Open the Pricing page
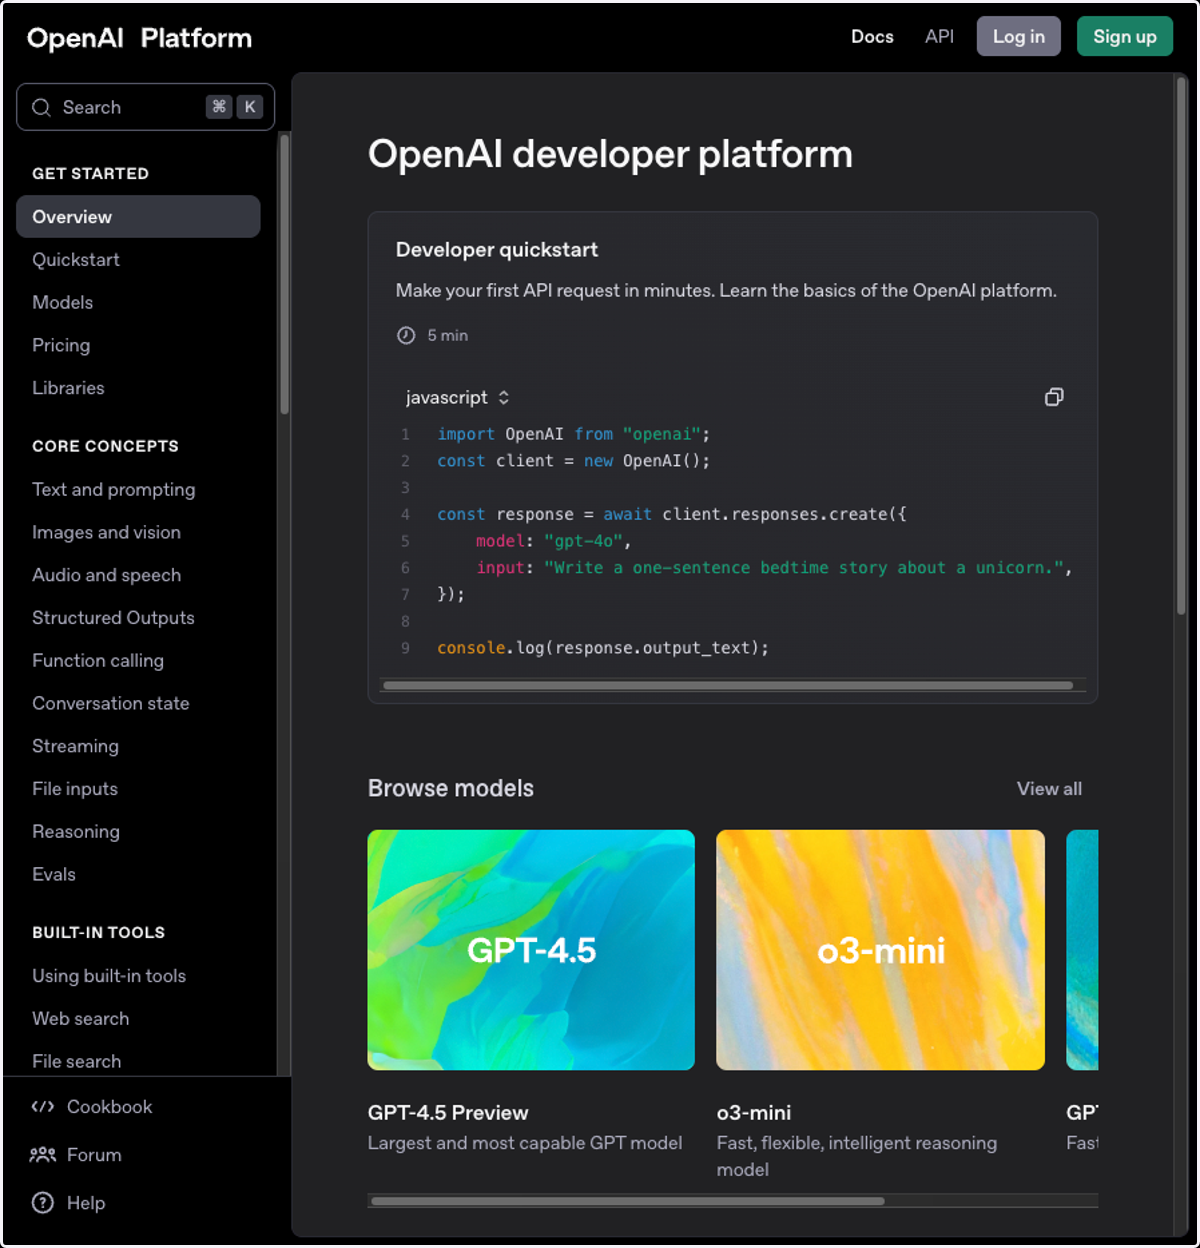Viewport: 1200px width, 1248px height. [x=61, y=345]
